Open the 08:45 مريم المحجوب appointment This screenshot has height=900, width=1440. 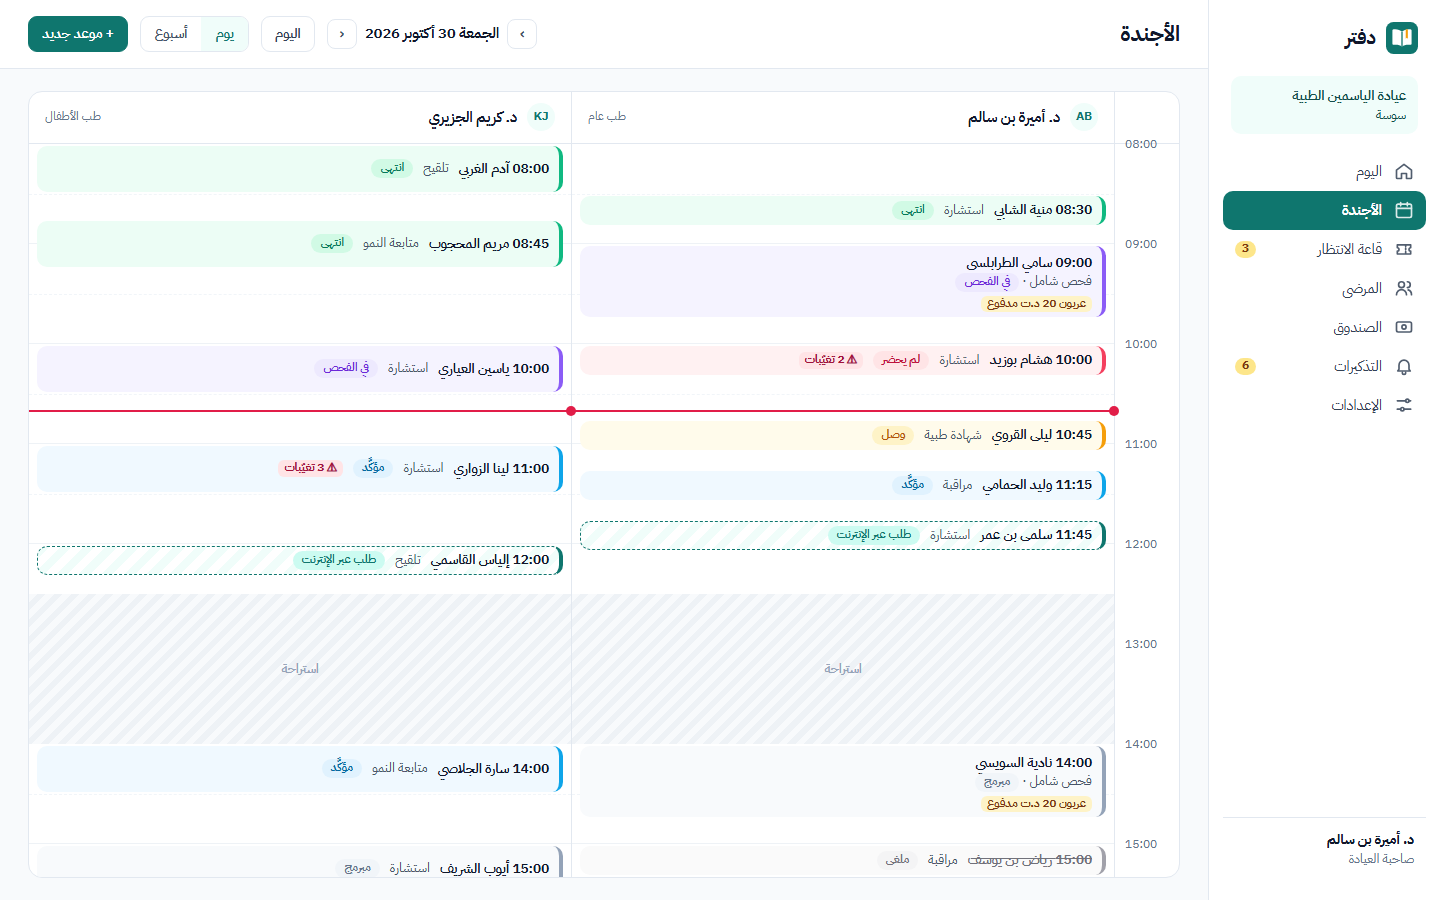pyautogui.click(x=300, y=244)
